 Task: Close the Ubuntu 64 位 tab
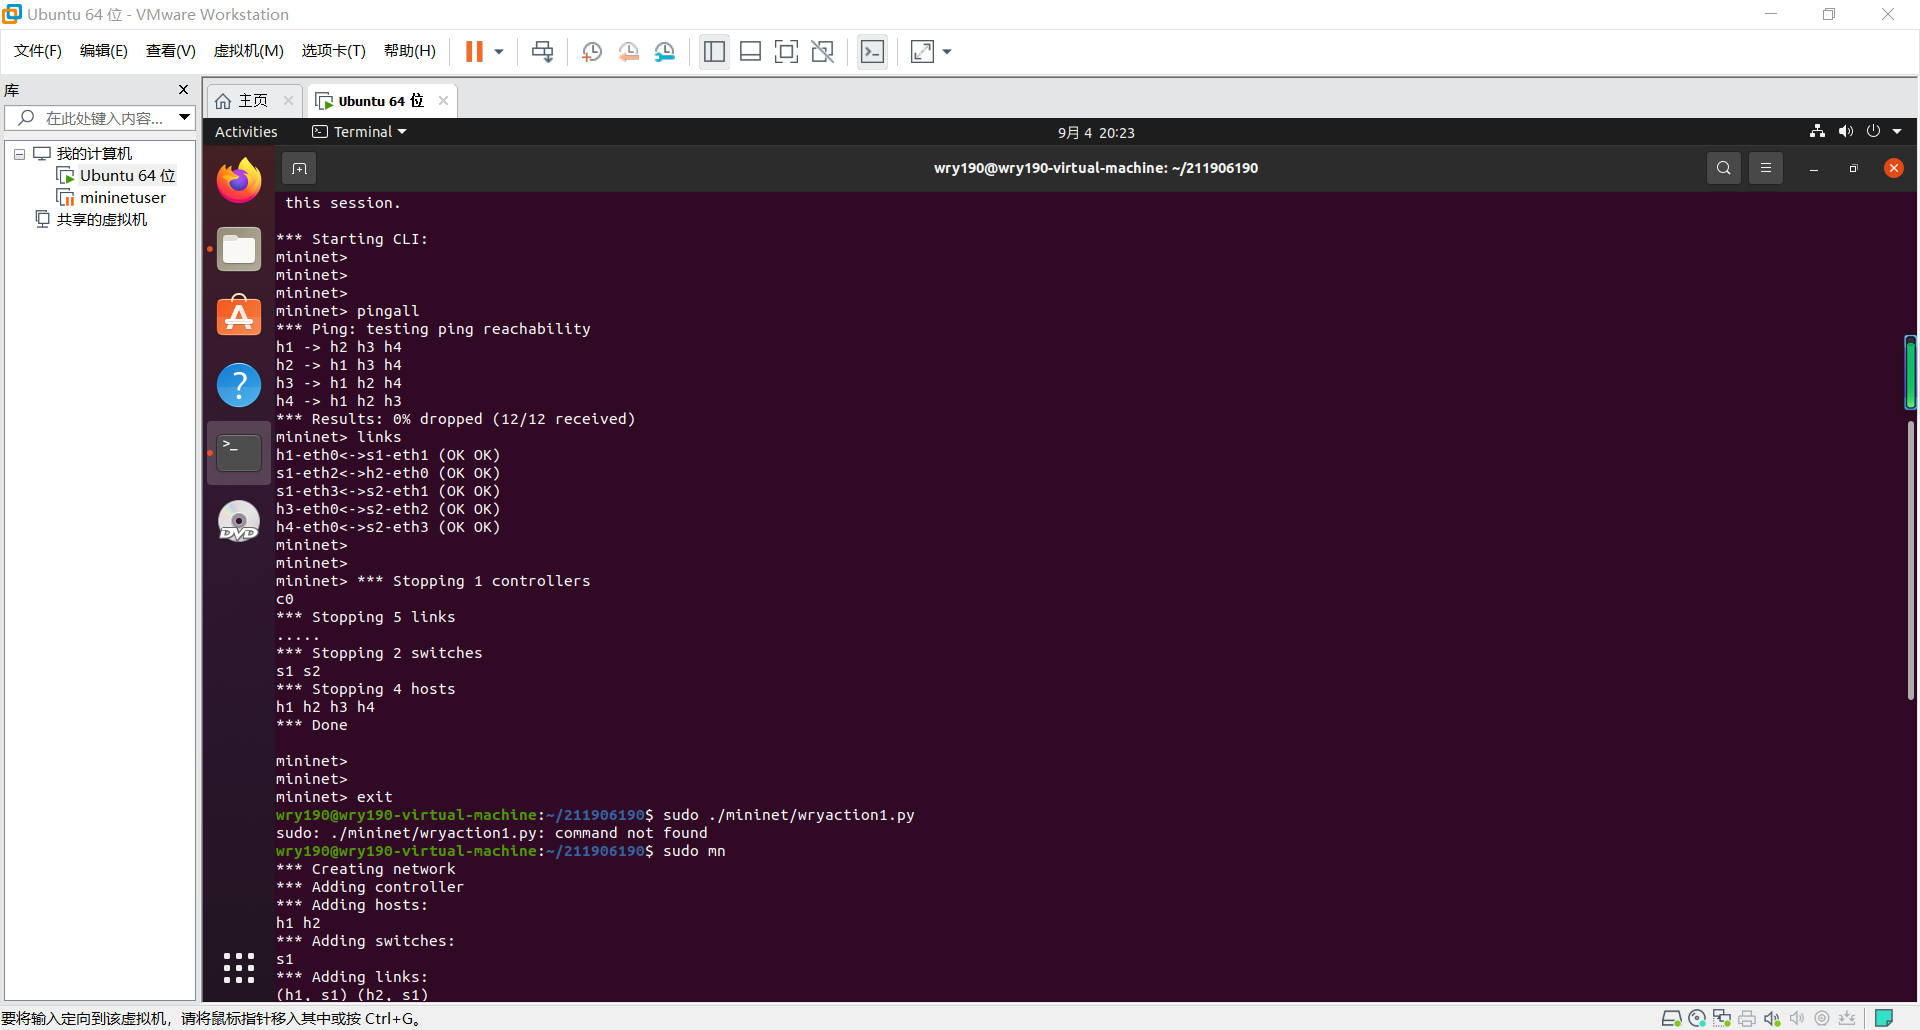click(443, 100)
